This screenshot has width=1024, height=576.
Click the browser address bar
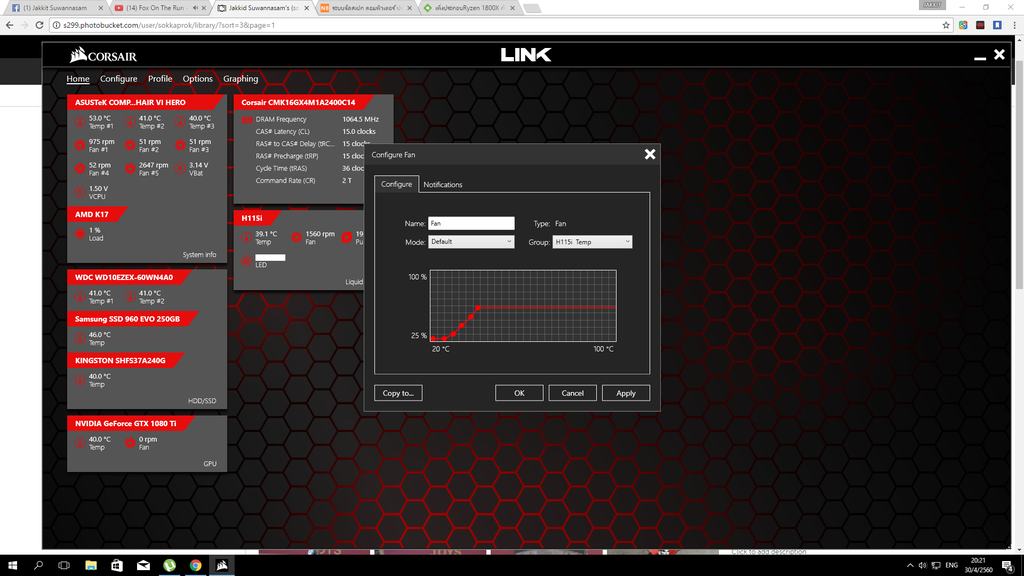coord(496,25)
